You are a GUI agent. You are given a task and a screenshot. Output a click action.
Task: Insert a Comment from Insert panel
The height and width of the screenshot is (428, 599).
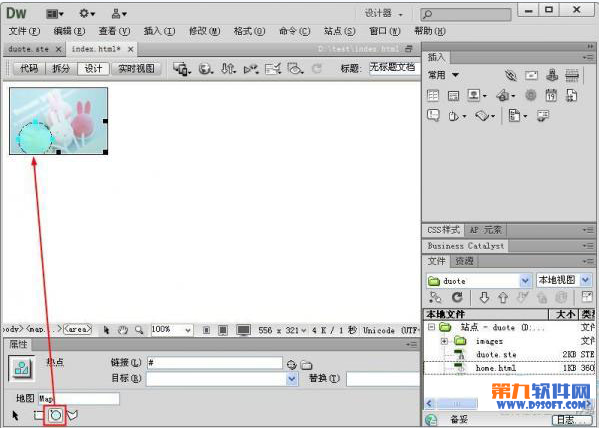(x=433, y=115)
